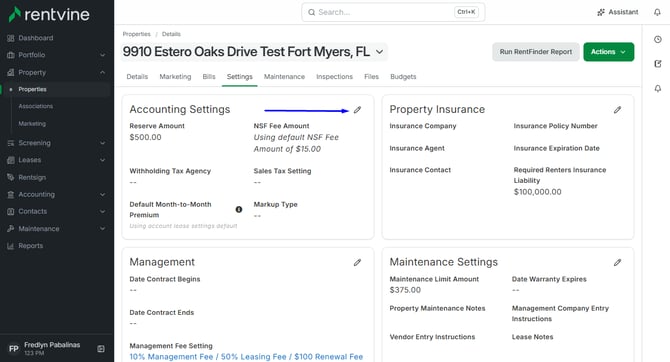Click the Rentsign sidebar icon
This screenshot has height=362, width=670.
pyautogui.click(x=11, y=177)
